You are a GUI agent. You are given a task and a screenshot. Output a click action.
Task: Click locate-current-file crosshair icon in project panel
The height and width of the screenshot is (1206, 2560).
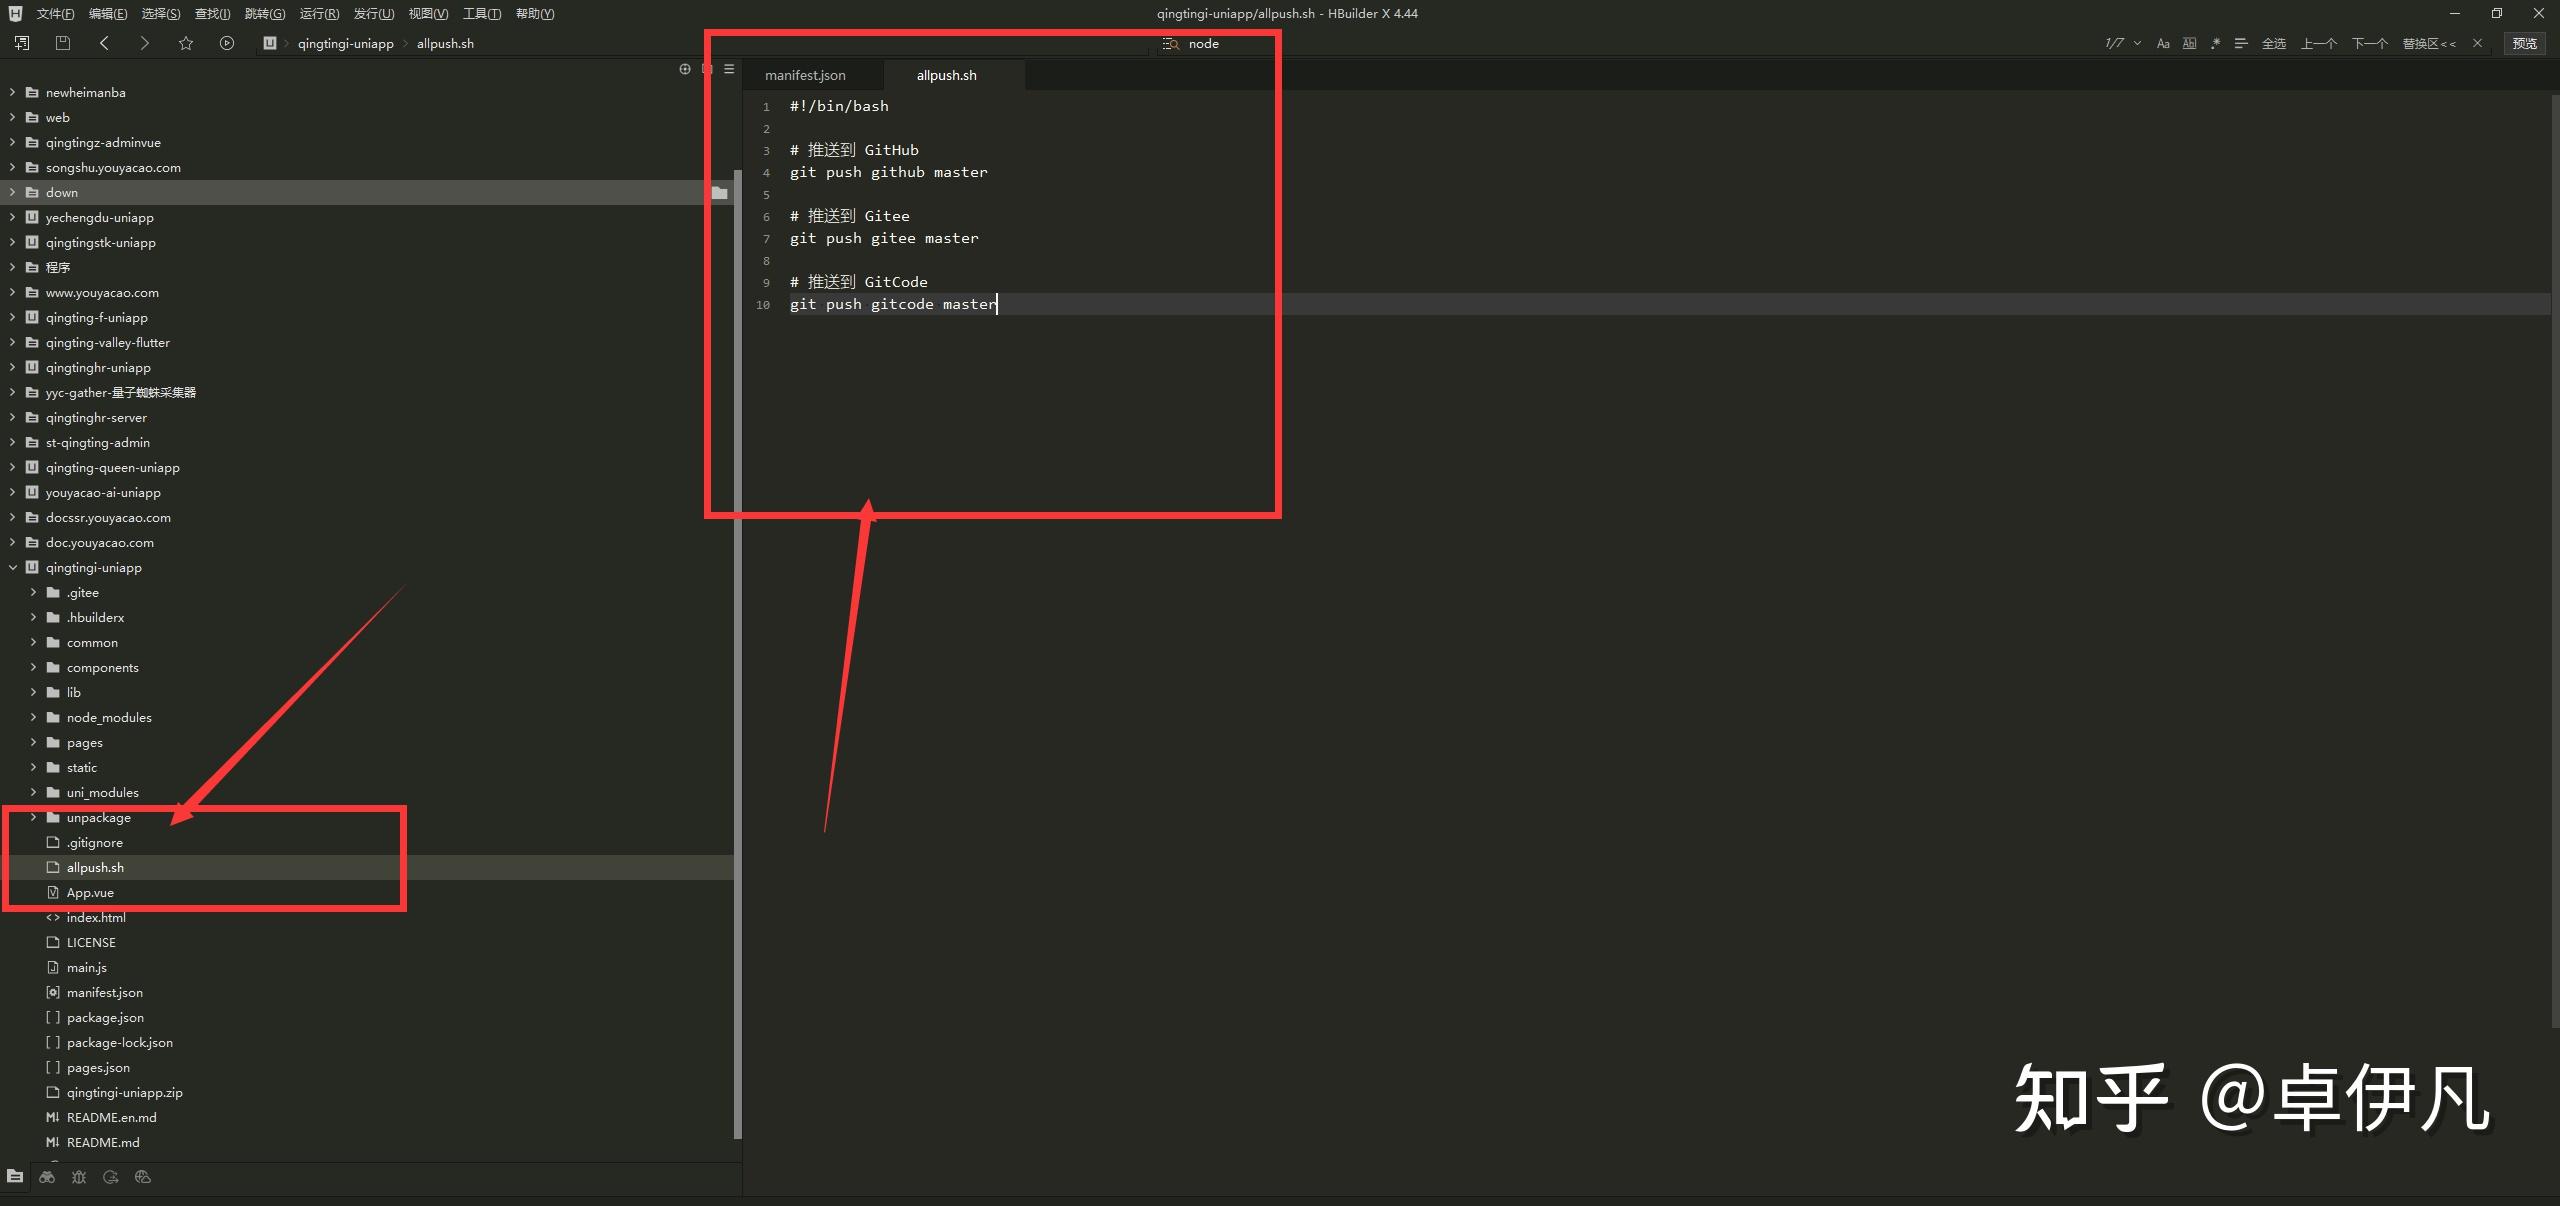tap(685, 69)
